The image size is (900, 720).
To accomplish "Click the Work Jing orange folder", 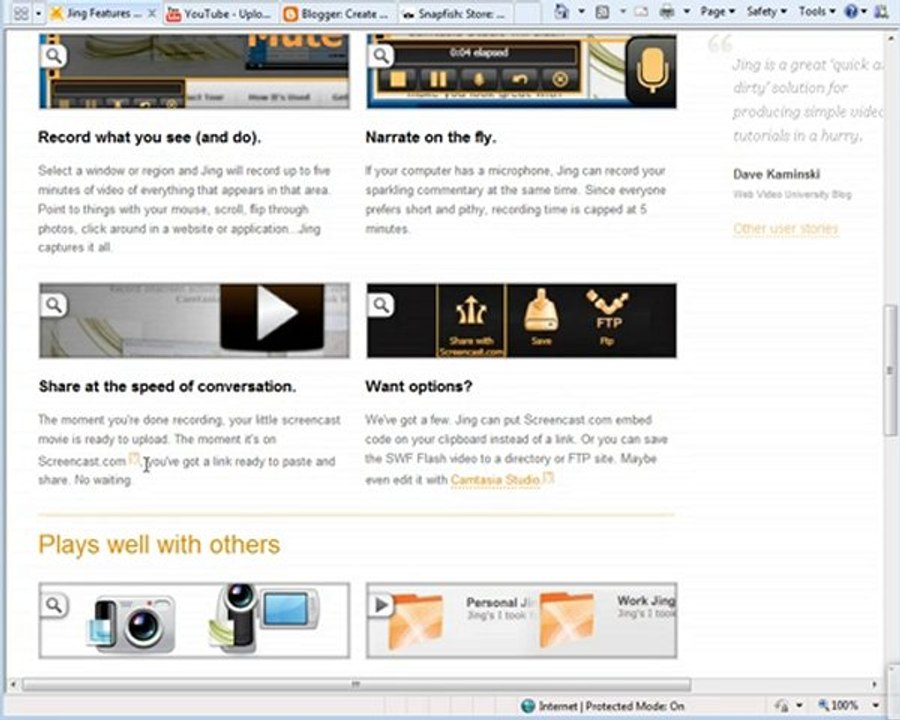I will pos(567,621).
